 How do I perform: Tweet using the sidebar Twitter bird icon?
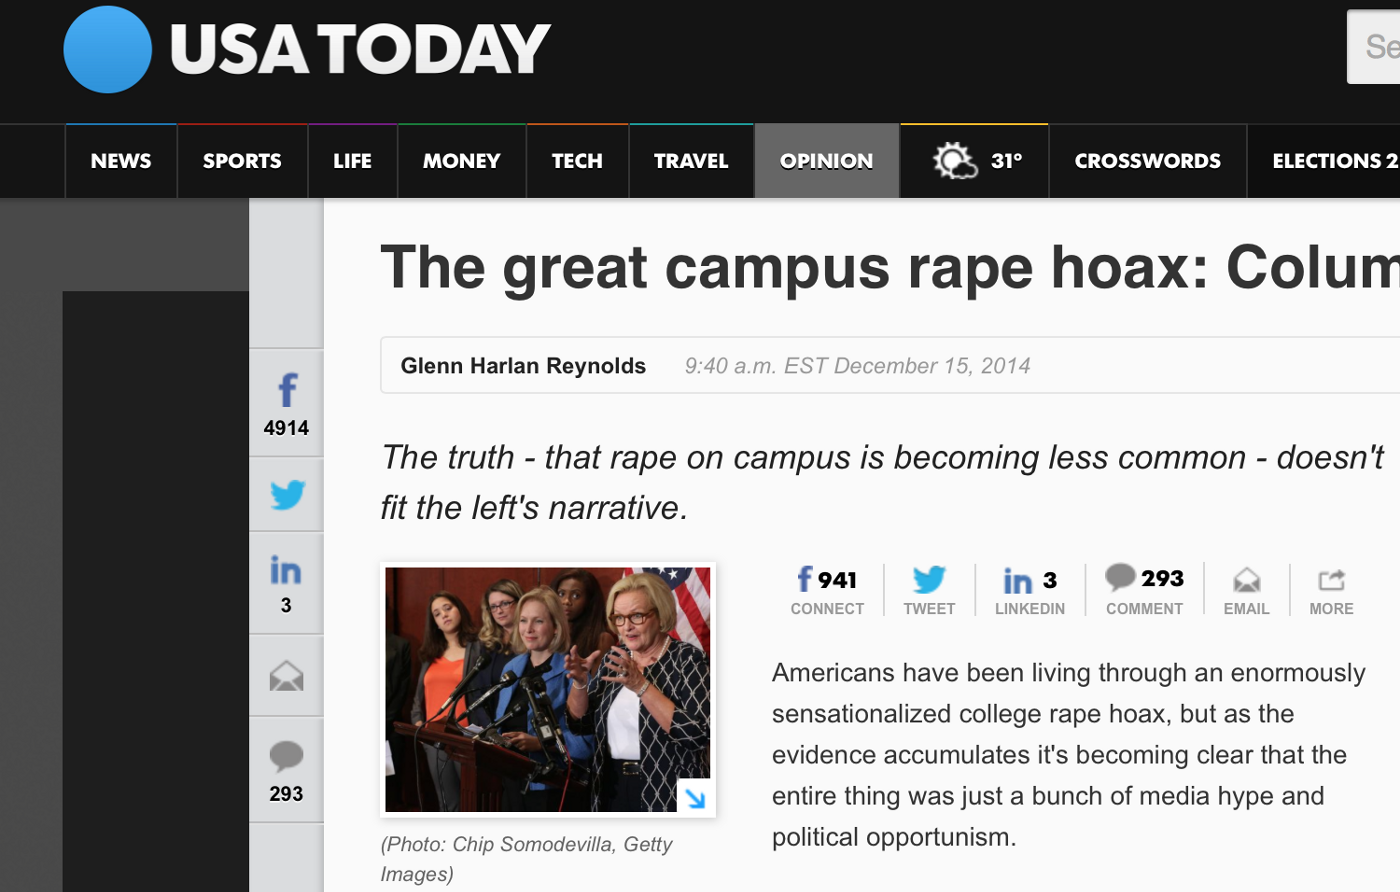286,495
